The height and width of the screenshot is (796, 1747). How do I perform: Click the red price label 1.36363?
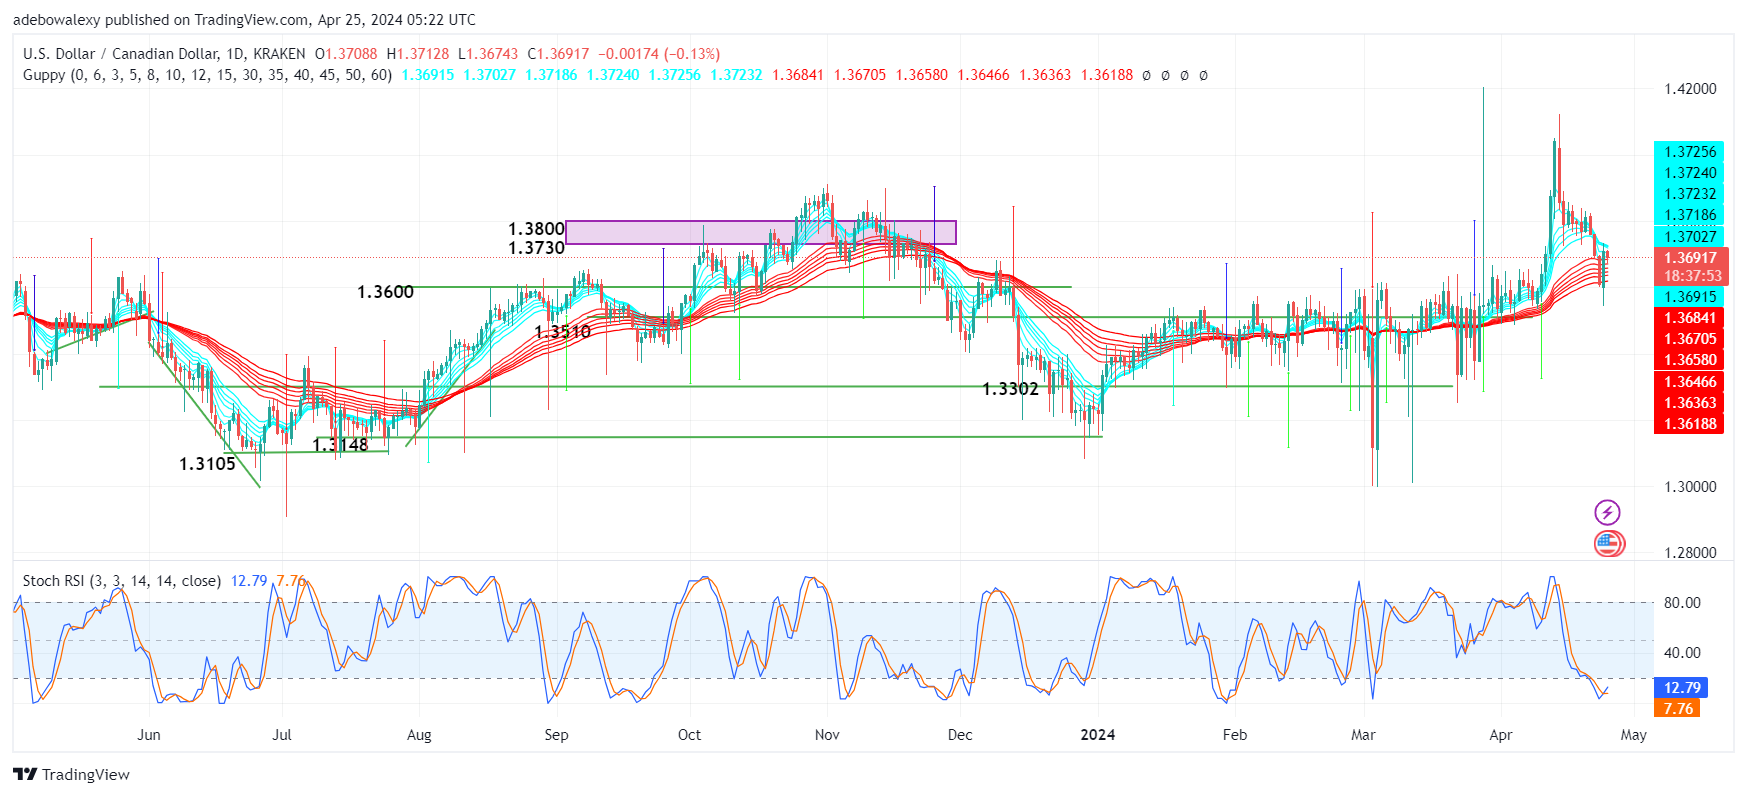[1689, 403]
